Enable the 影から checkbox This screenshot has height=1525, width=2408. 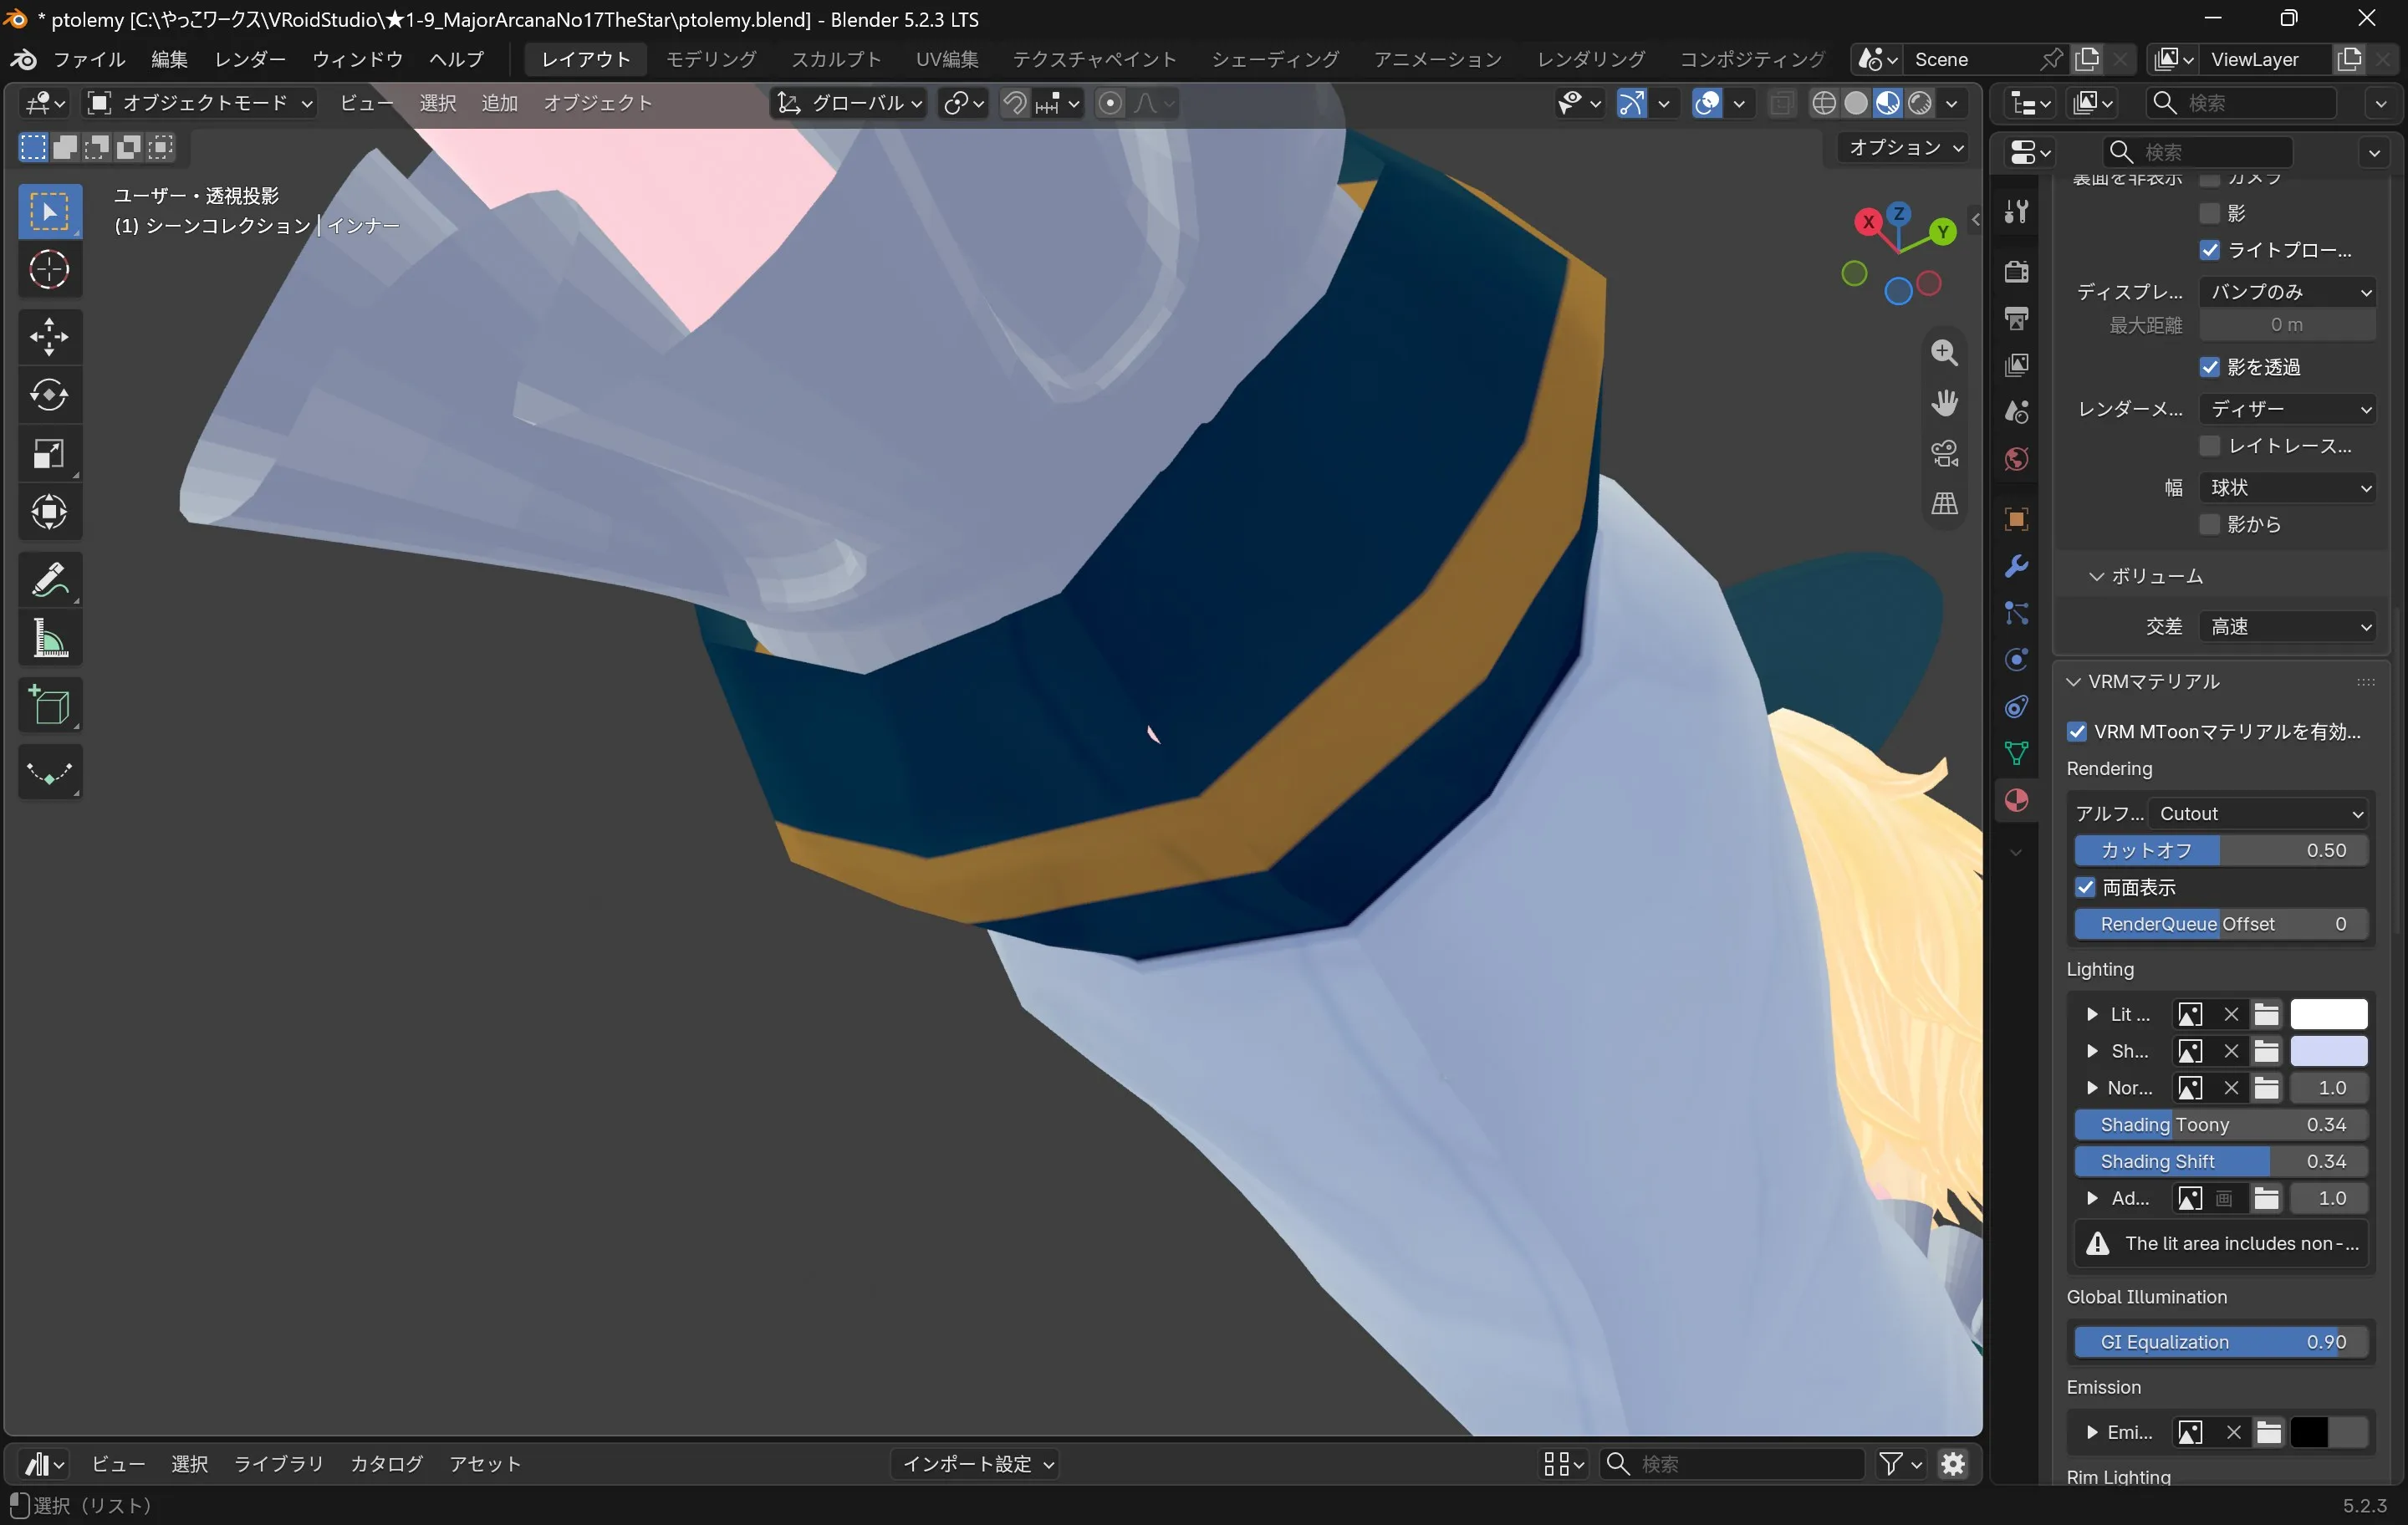tap(2209, 524)
